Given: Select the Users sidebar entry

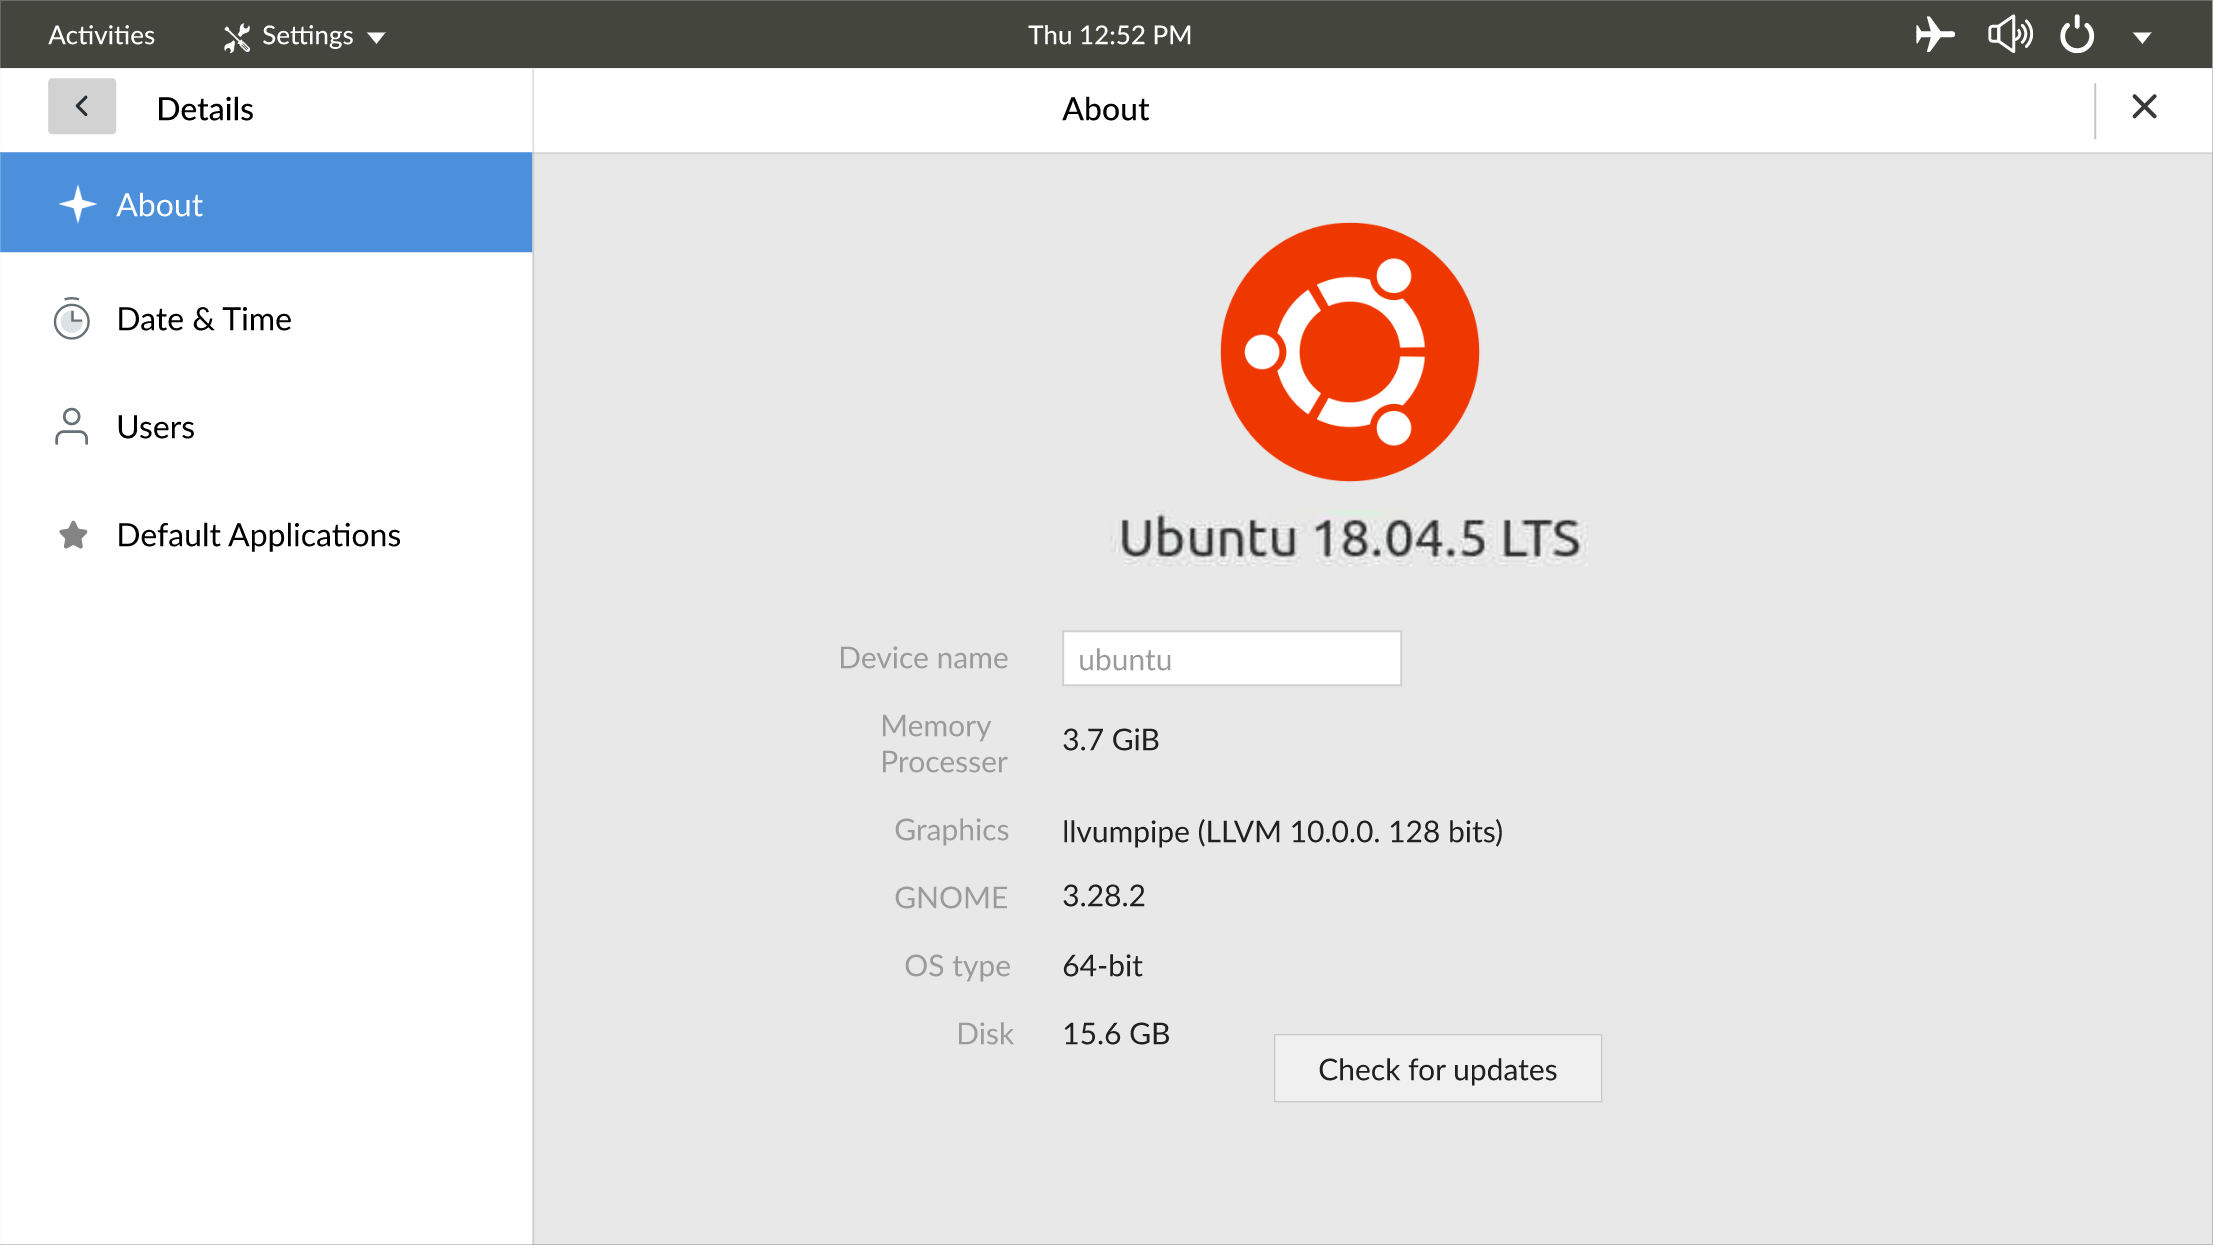Looking at the screenshot, I should click(x=156, y=426).
